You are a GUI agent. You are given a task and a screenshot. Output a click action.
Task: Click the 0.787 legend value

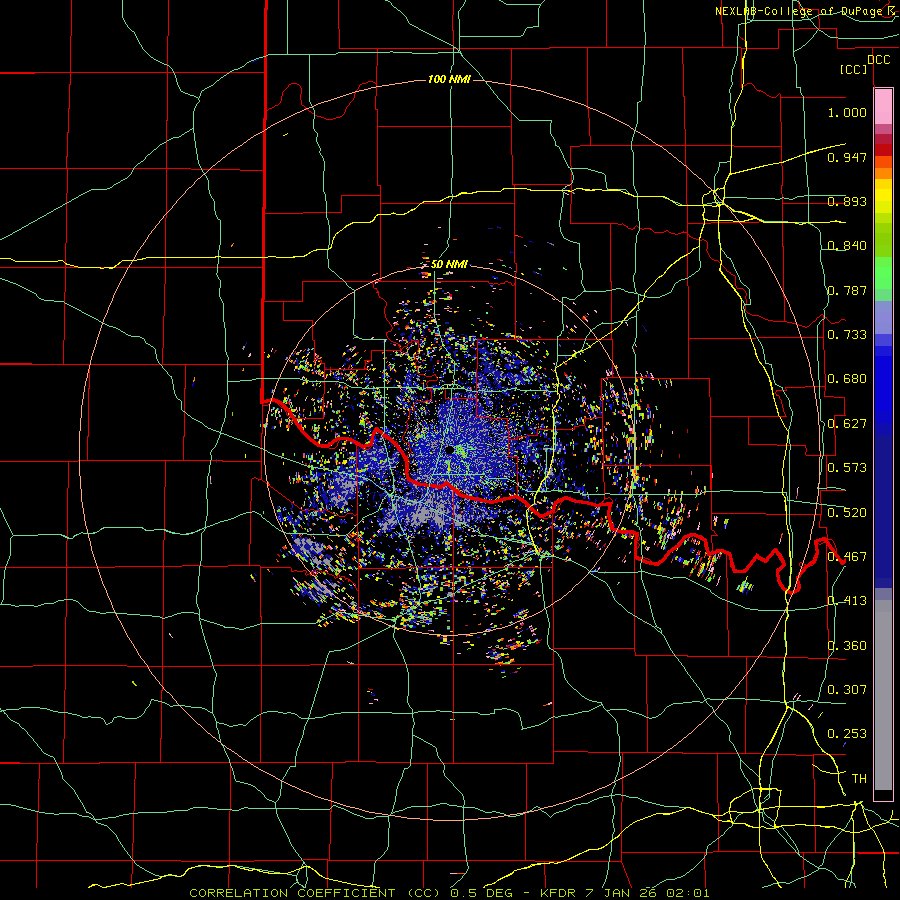coord(847,290)
